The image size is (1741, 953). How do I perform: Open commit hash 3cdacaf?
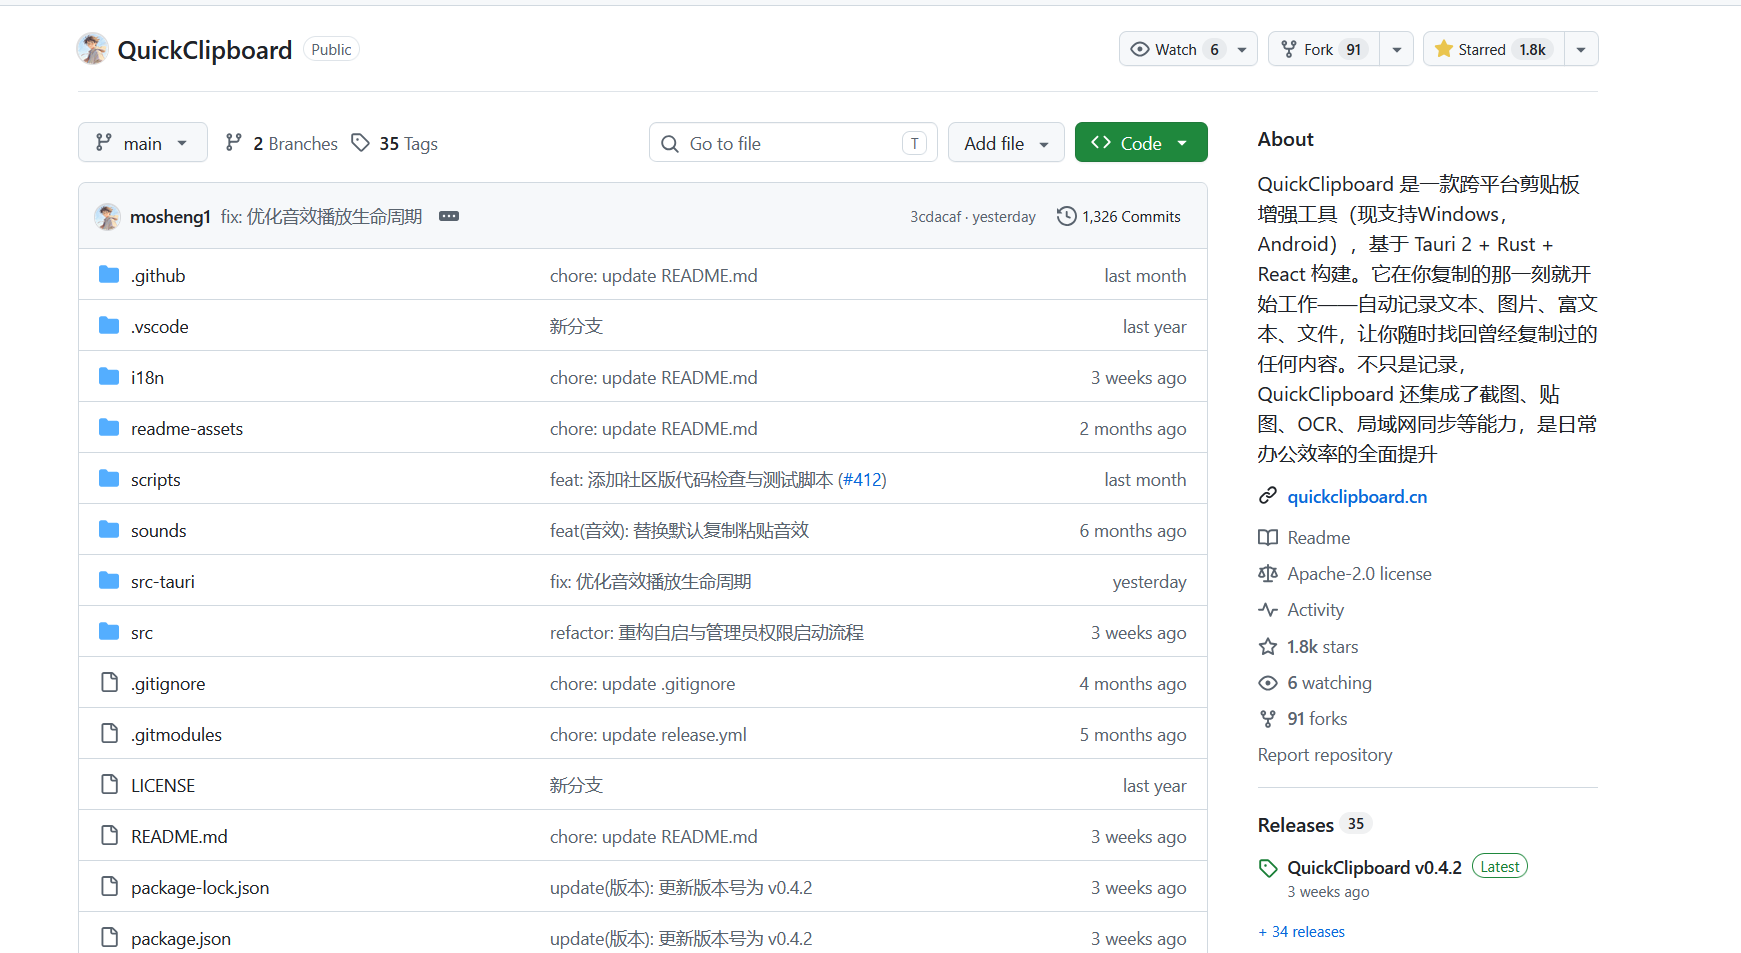point(935,216)
